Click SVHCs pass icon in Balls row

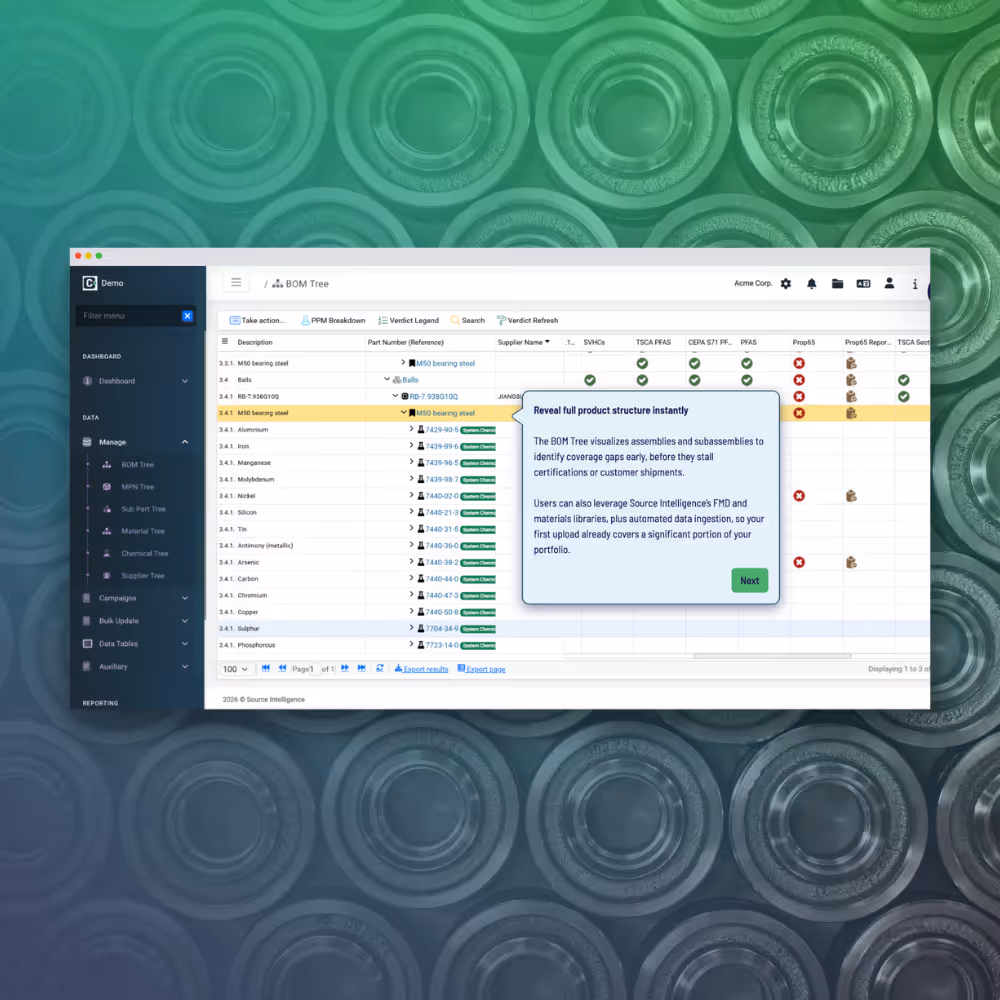click(590, 380)
